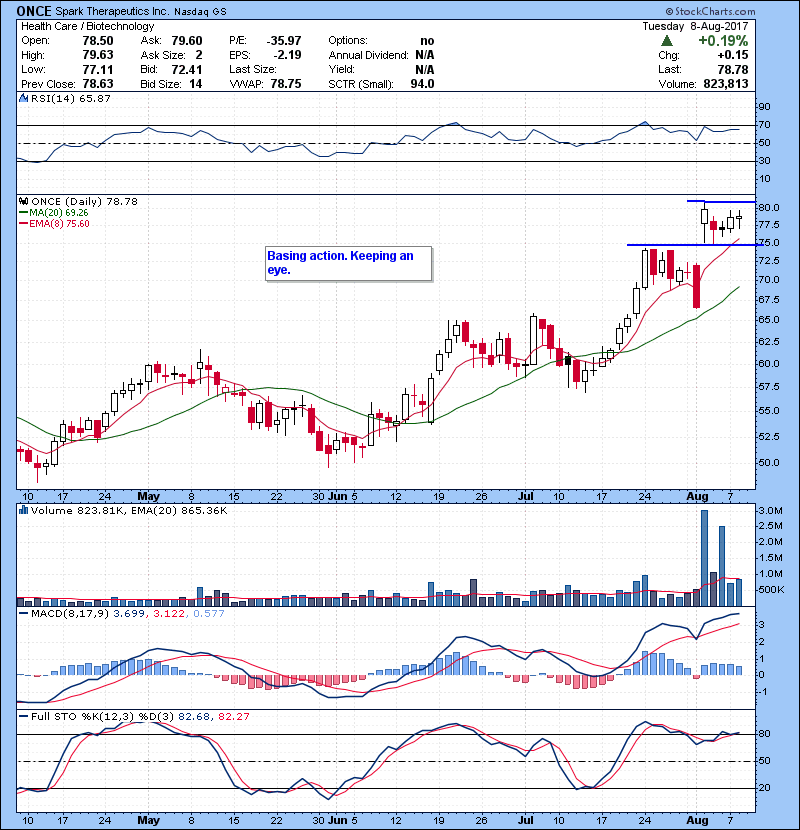Click the Nasdaq GS exchange label
Screen dimensions: 800x830
click(200, 12)
